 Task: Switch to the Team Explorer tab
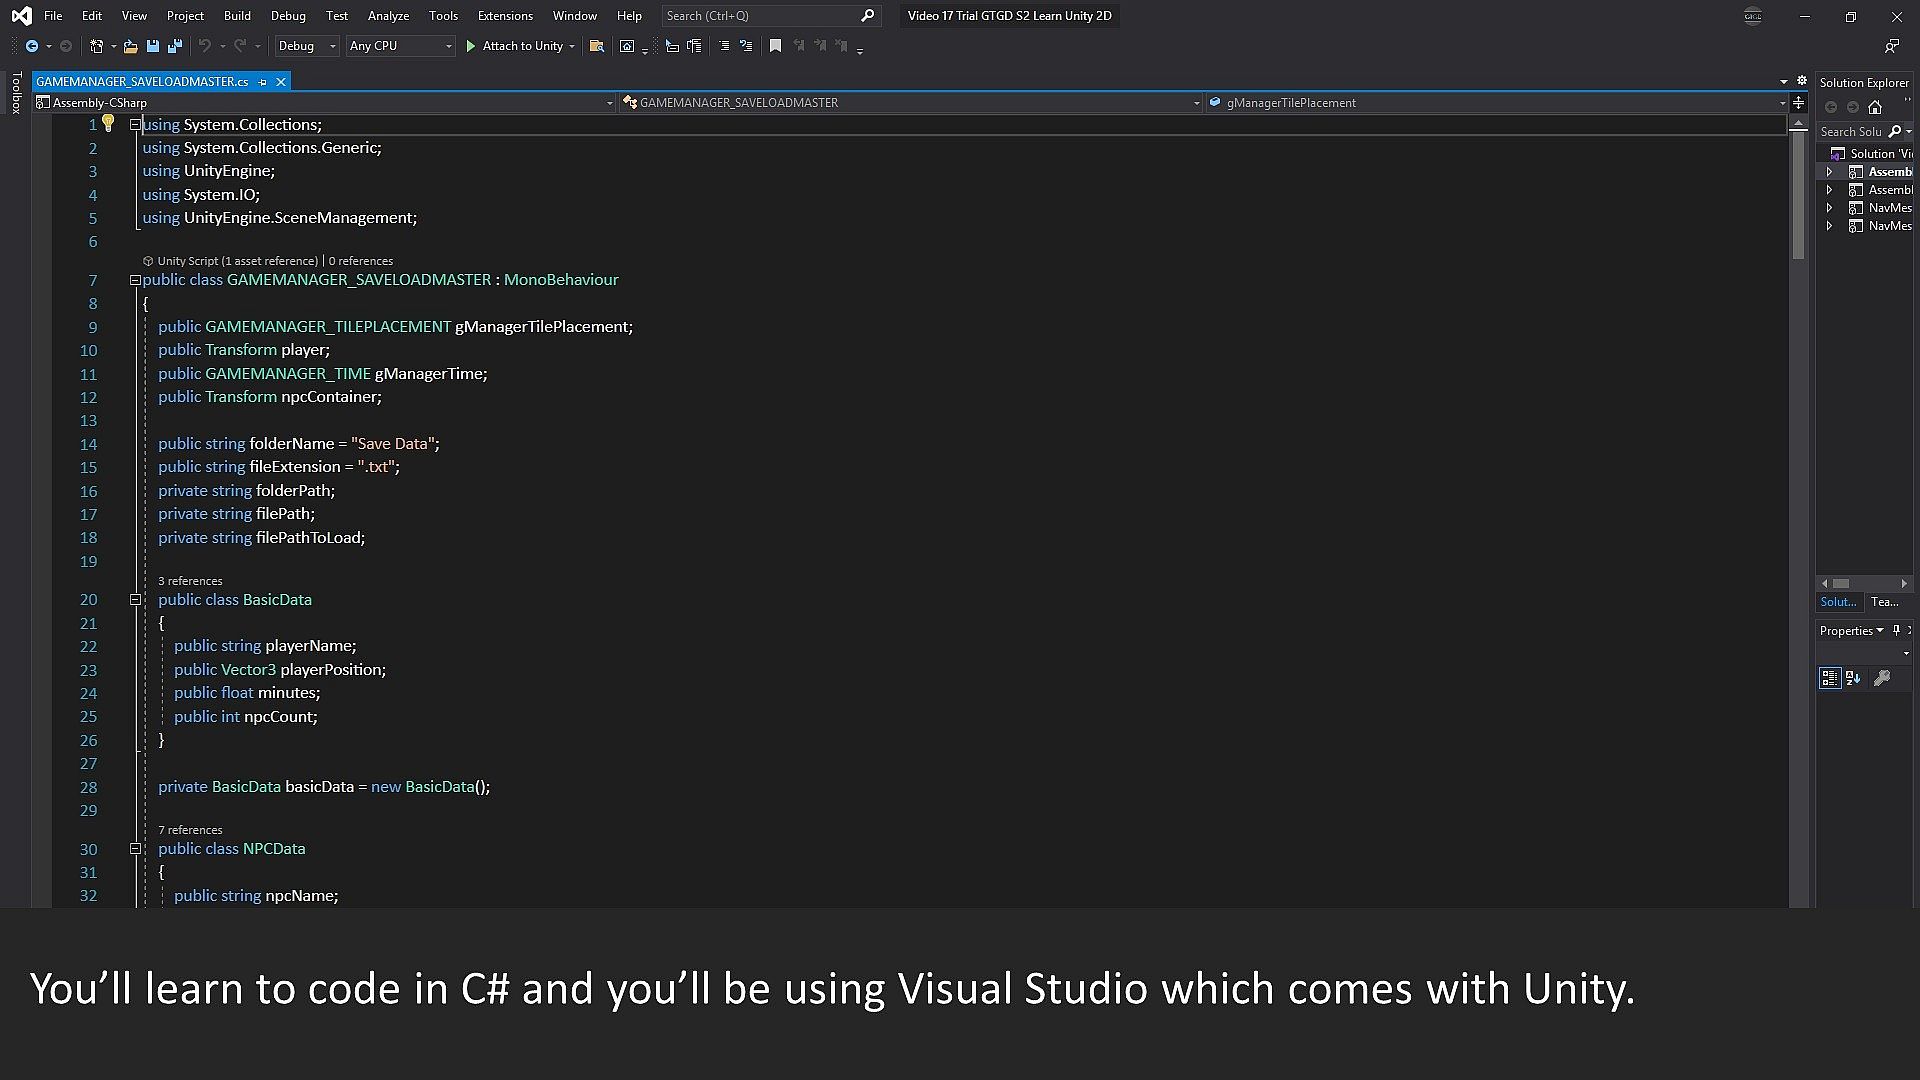pos(1884,602)
